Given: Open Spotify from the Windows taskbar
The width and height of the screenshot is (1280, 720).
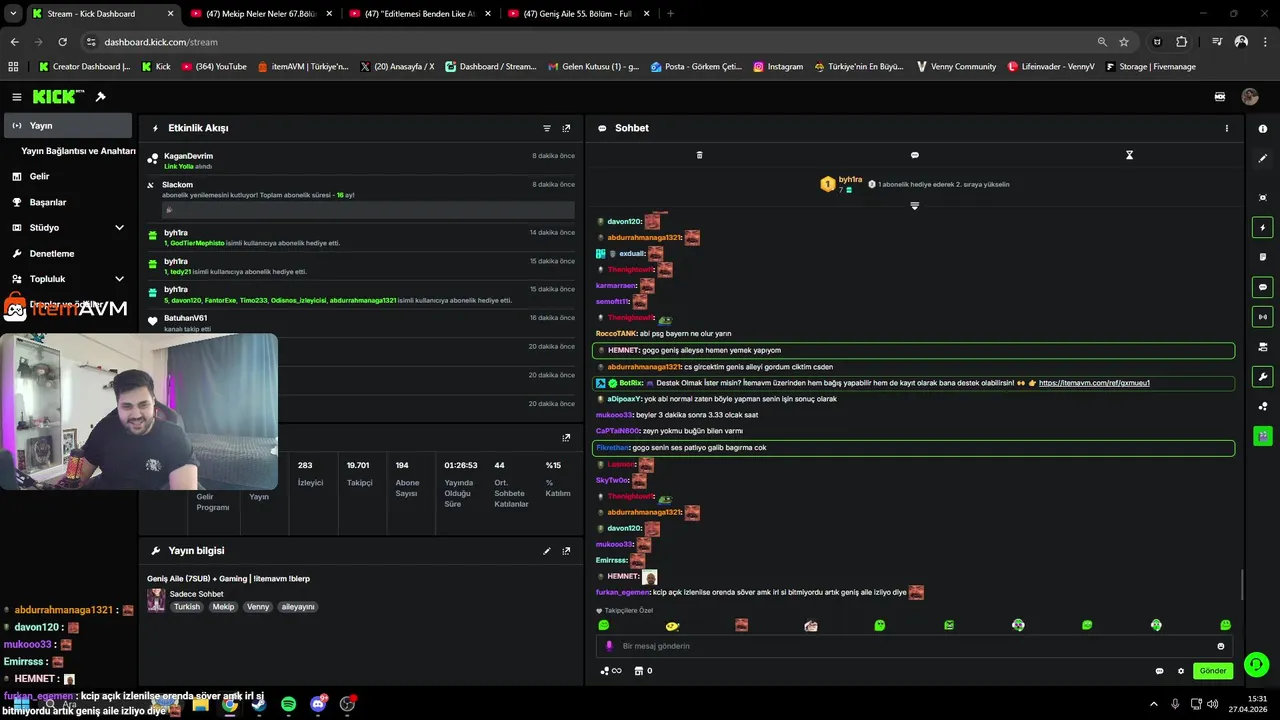Looking at the screenshot, I should [x=288, y=704].
